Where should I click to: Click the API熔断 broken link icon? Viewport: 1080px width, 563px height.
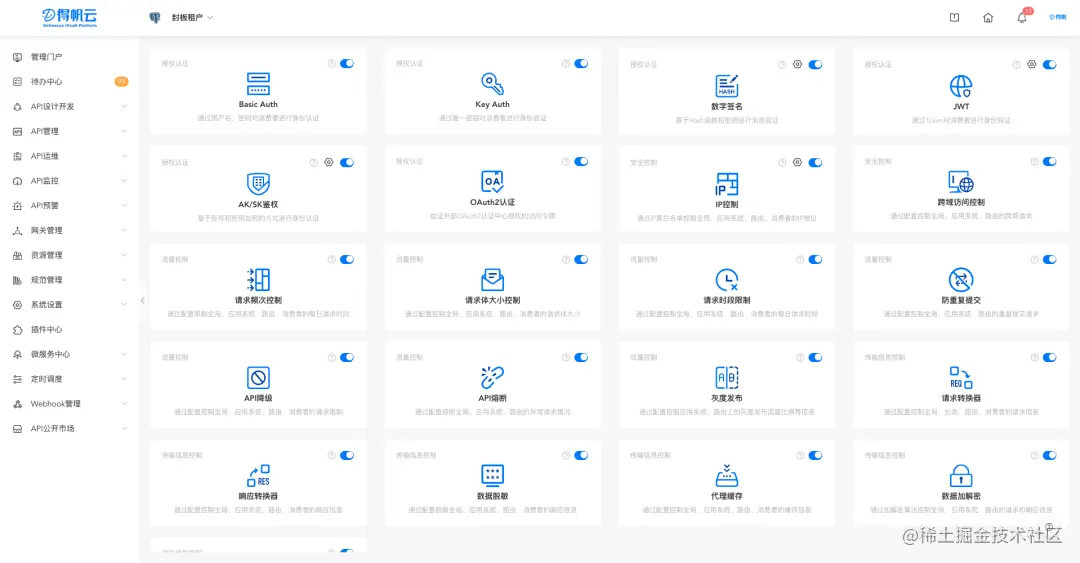tap(492, 378)
